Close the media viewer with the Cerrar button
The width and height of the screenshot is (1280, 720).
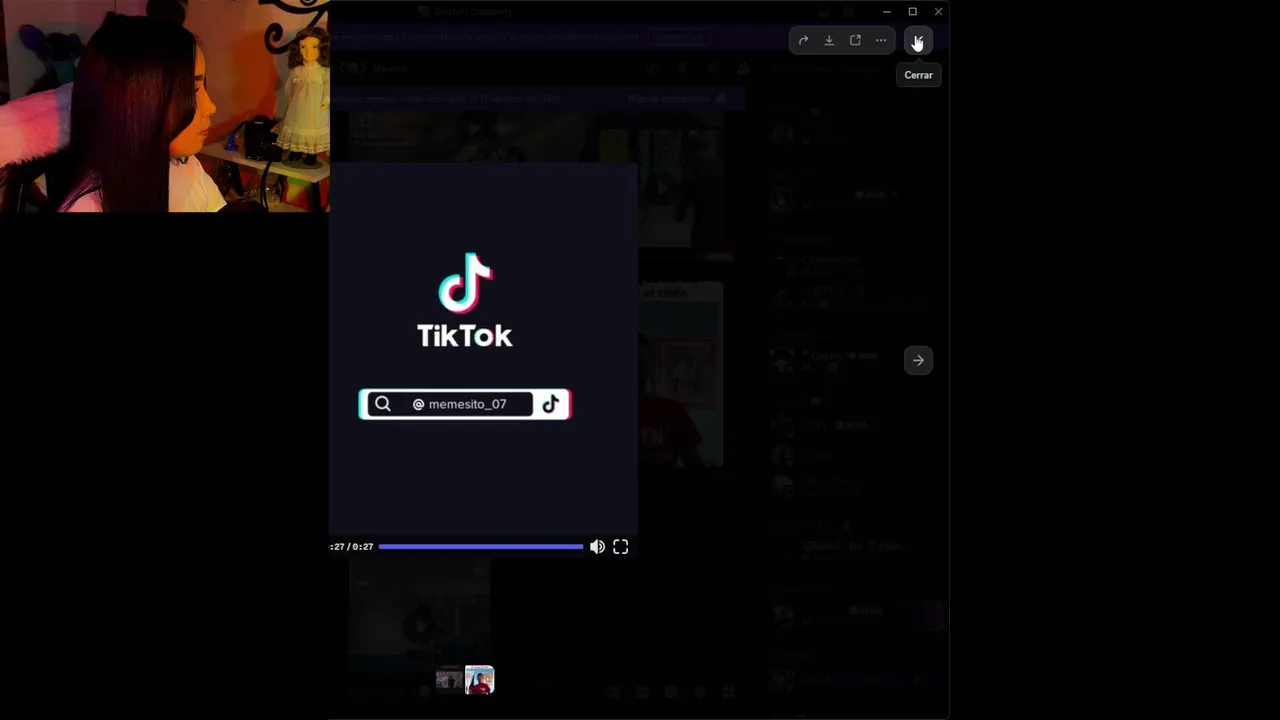[x=918, y=40]
